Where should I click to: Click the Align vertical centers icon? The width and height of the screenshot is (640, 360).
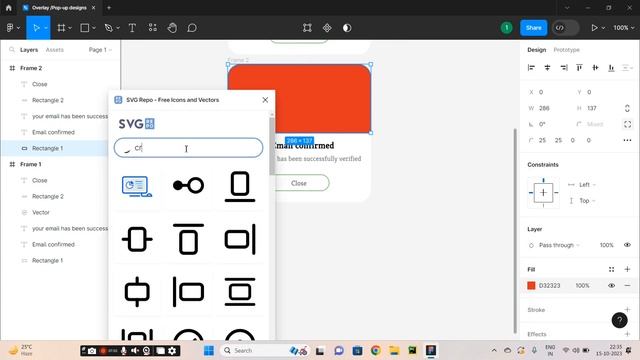(595, 68)
